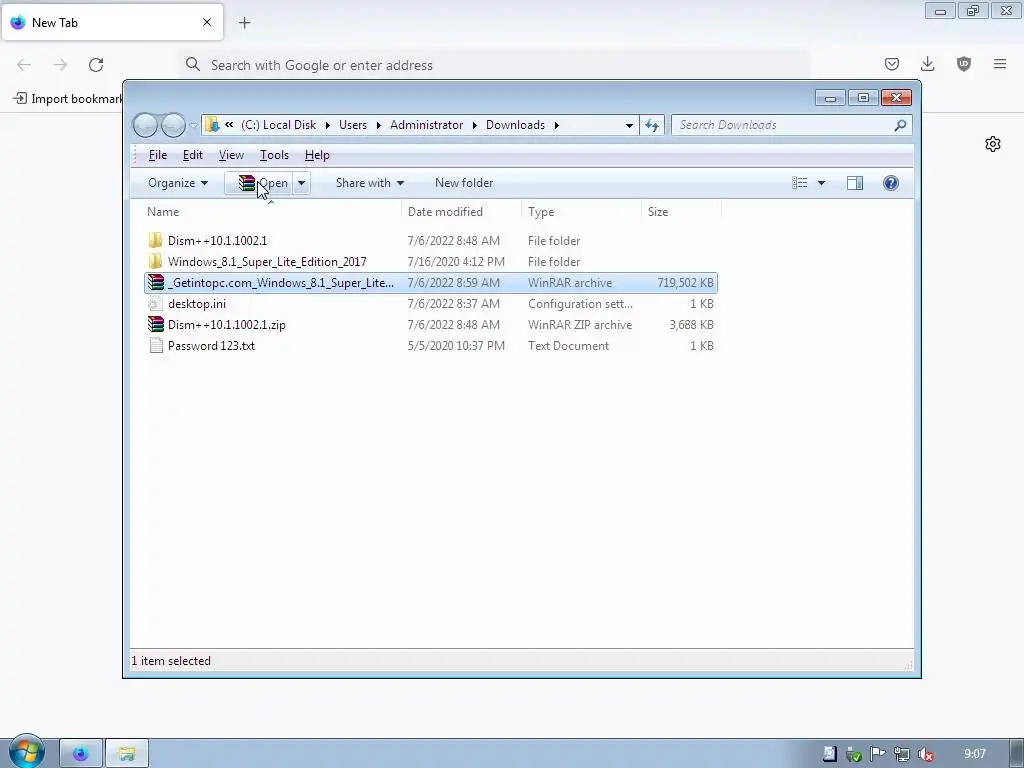Click the Save to Pocket icon in Firefox

point(891,64)
